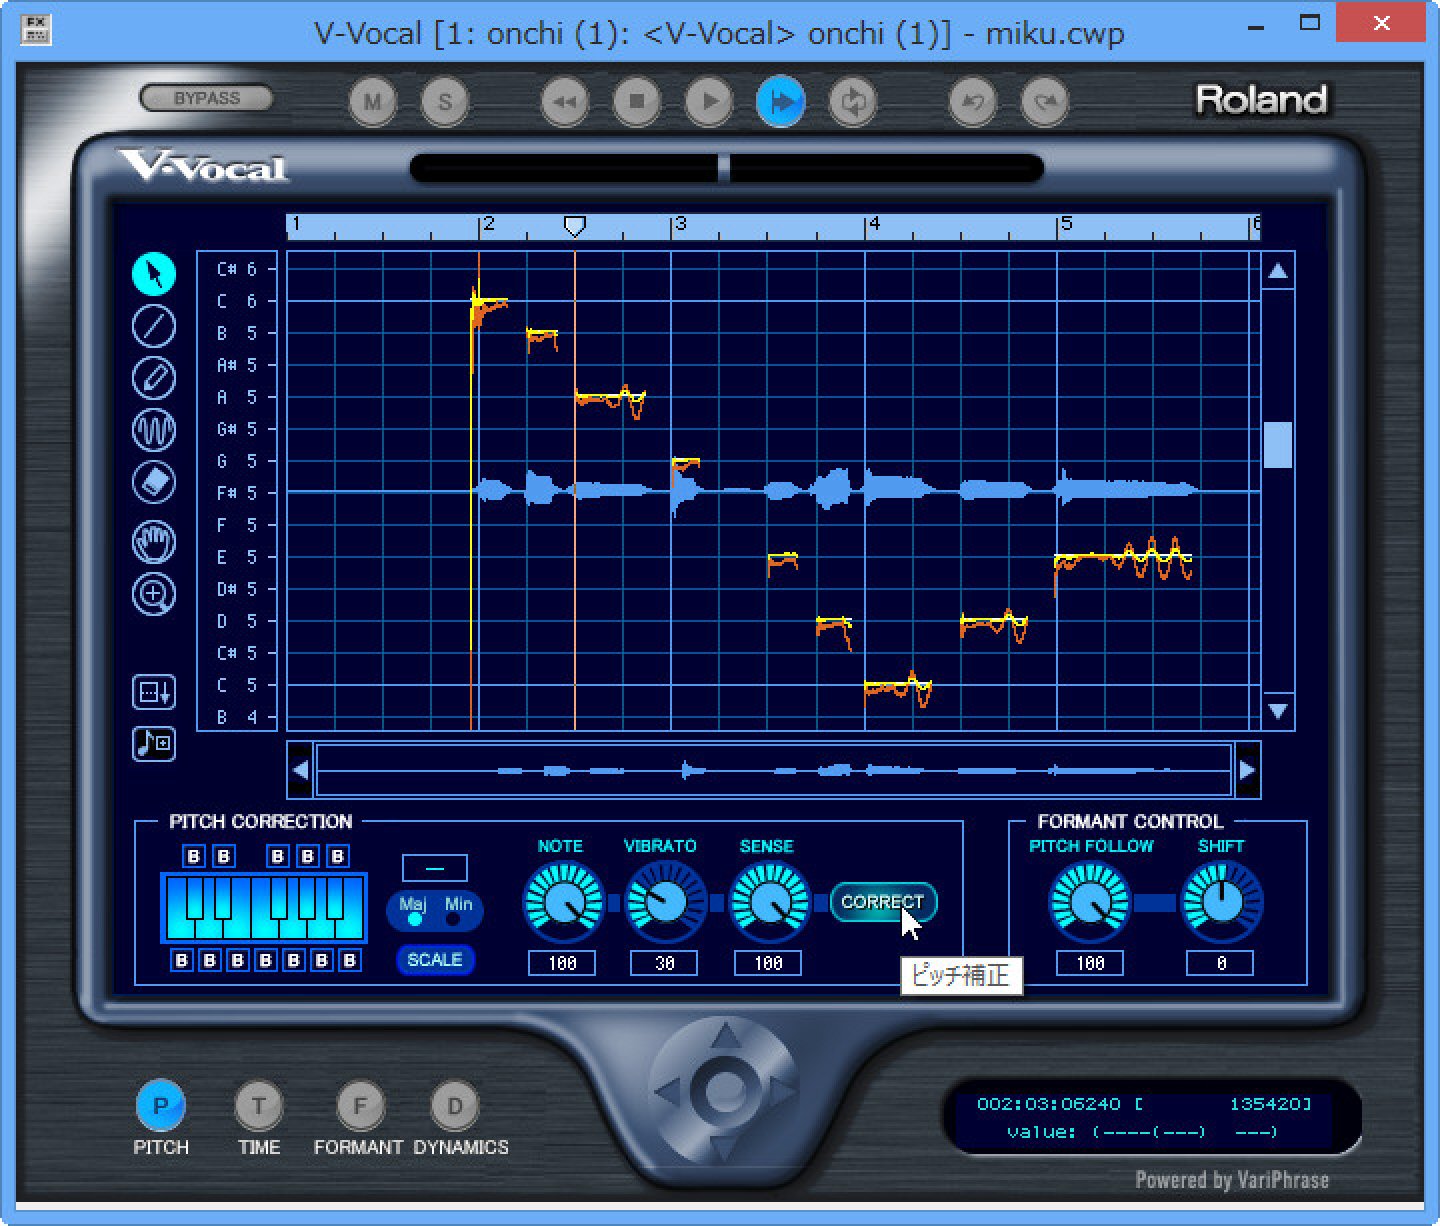Select the Eraser tool

point(154,482)
